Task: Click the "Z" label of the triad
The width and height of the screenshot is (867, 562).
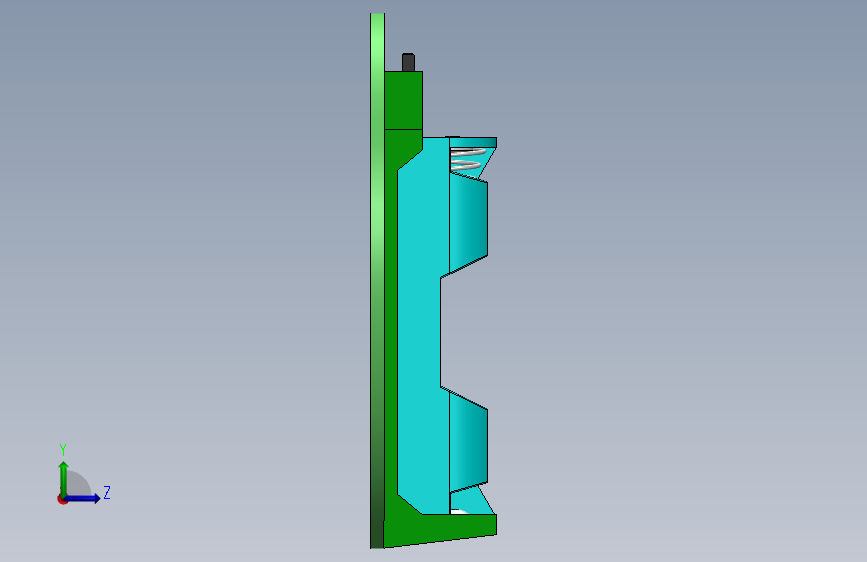Action: (107, 492)
